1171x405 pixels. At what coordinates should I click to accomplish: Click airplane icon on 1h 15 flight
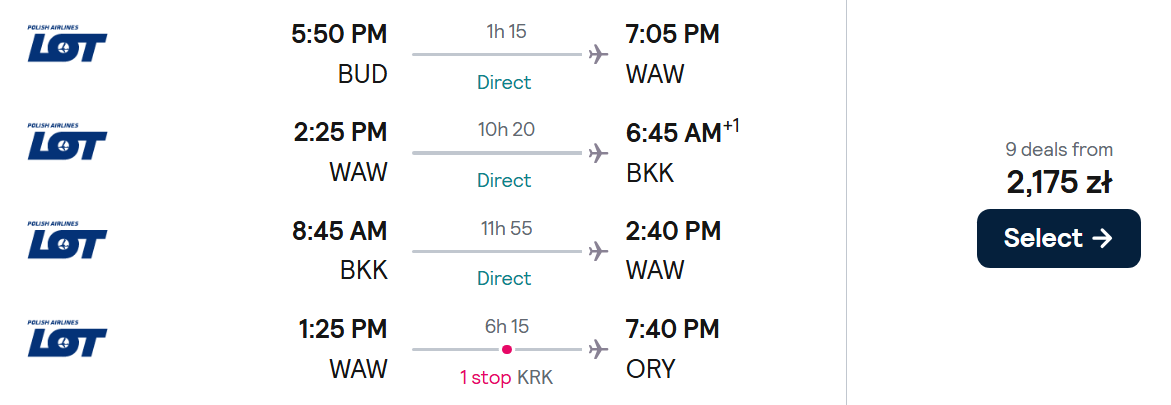coord(597,55)
